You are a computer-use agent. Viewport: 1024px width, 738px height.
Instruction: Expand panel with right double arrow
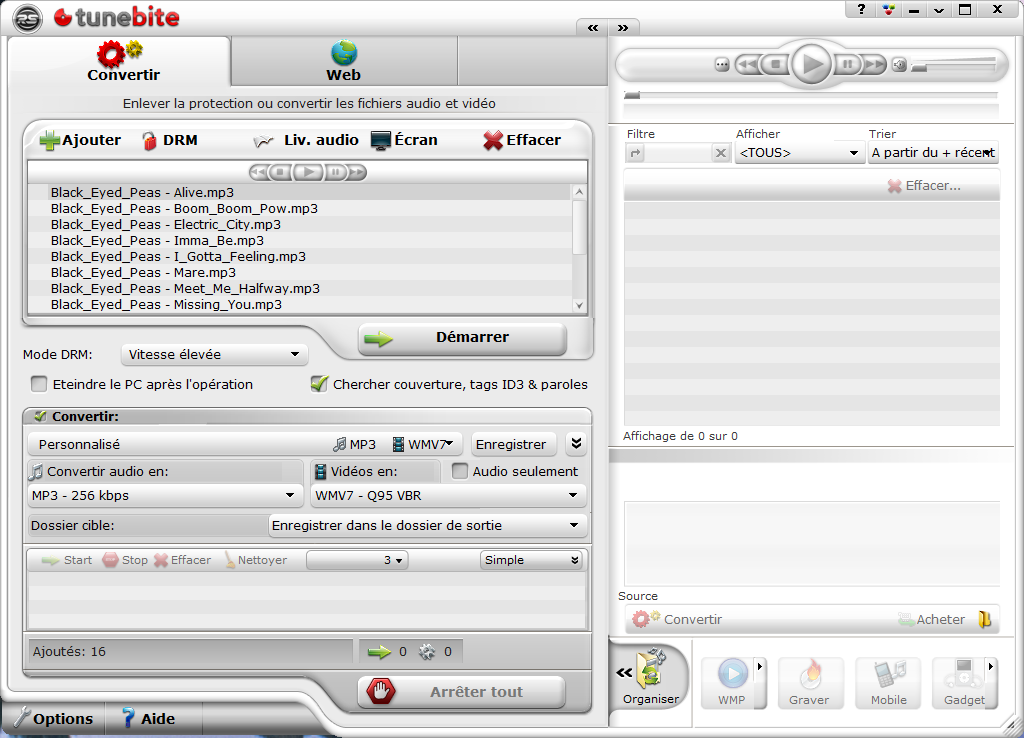623,28
